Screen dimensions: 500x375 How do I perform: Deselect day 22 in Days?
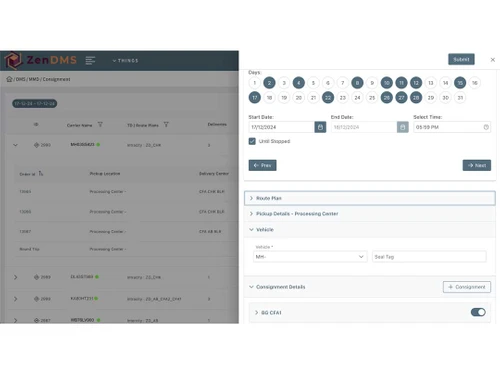pos(328,98)
